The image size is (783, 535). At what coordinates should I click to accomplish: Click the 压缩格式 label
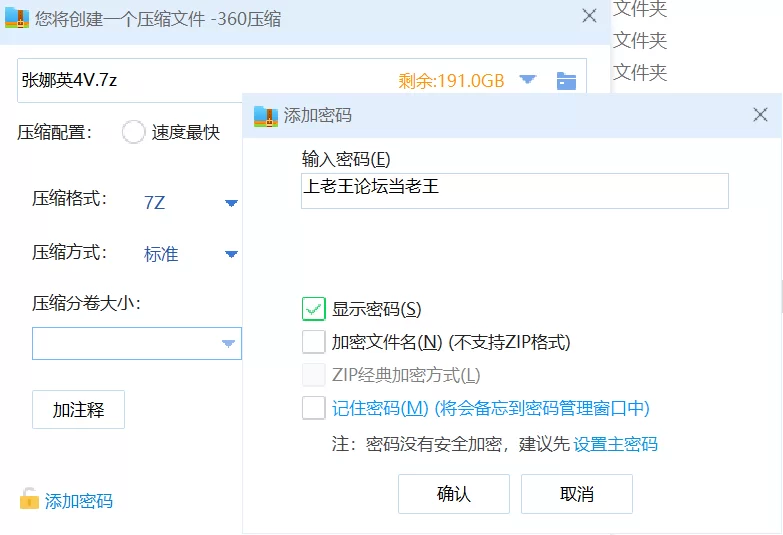(69, 198)
